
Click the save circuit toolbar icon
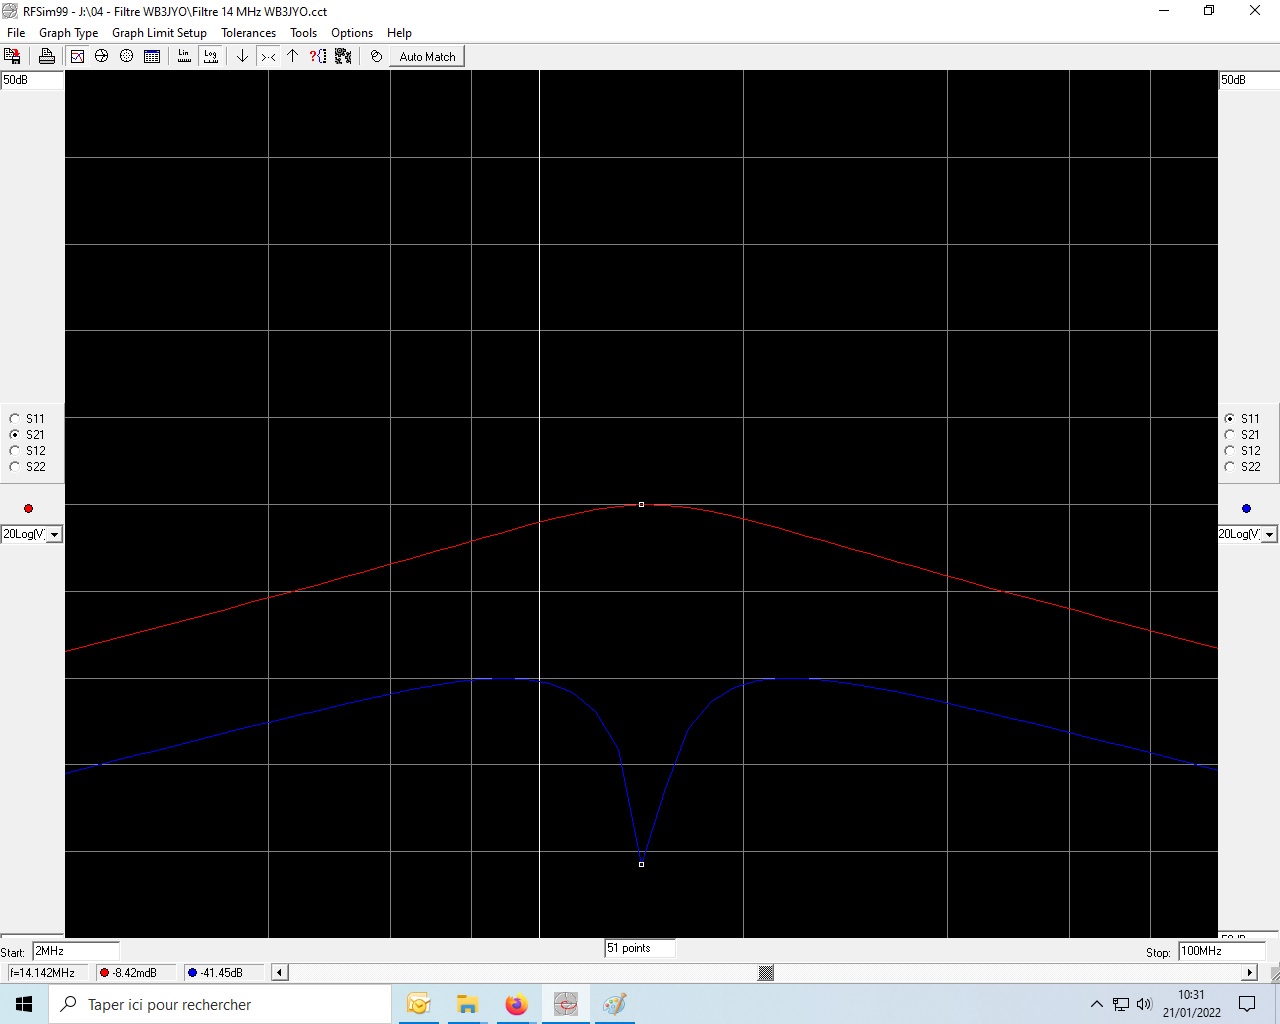click(x=12, y=56)
